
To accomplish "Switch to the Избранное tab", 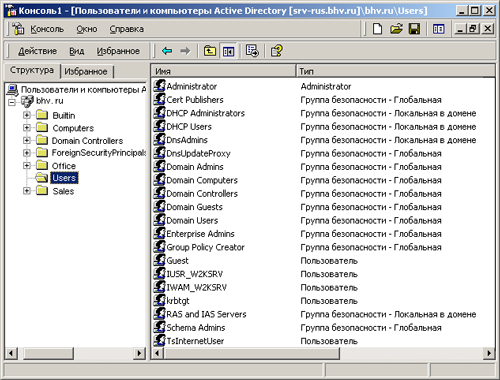I will [86, 71].
